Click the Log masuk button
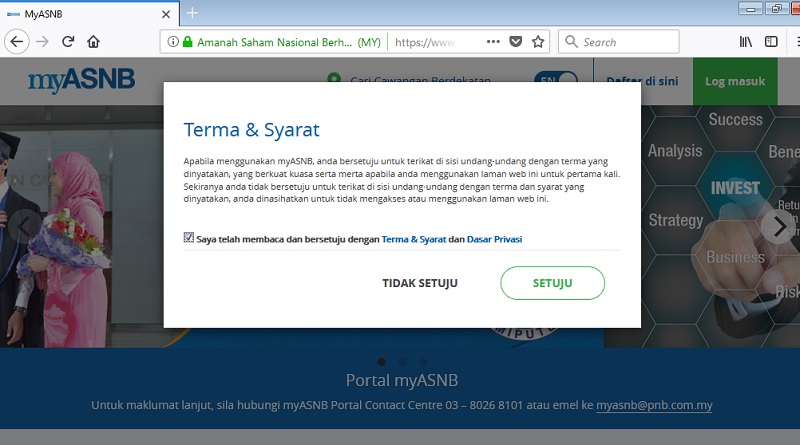The height and width of the screenshot is (445, 800). (x=735, y=81)
